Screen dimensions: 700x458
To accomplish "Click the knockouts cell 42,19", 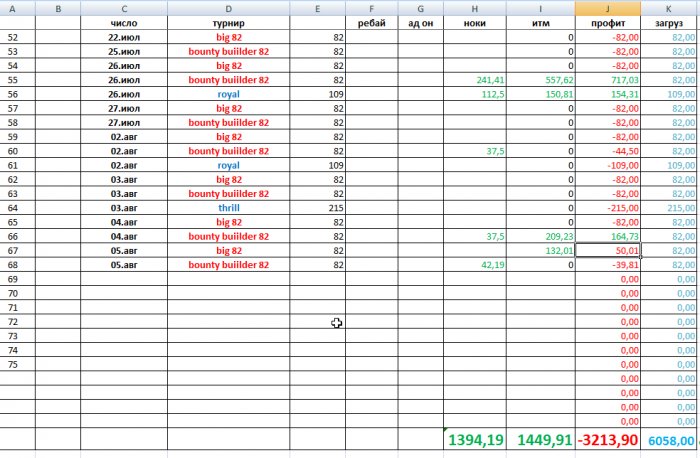I will click(475, 265).
